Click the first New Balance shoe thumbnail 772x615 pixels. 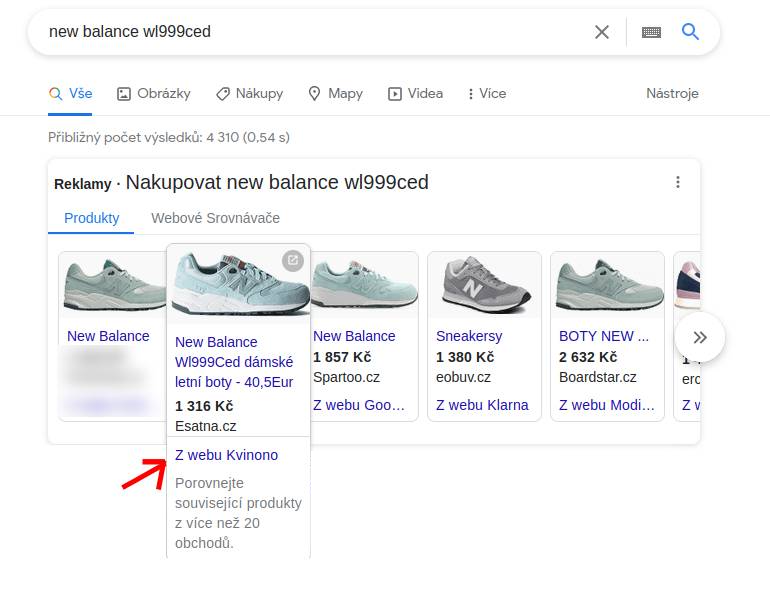(113, 285)
